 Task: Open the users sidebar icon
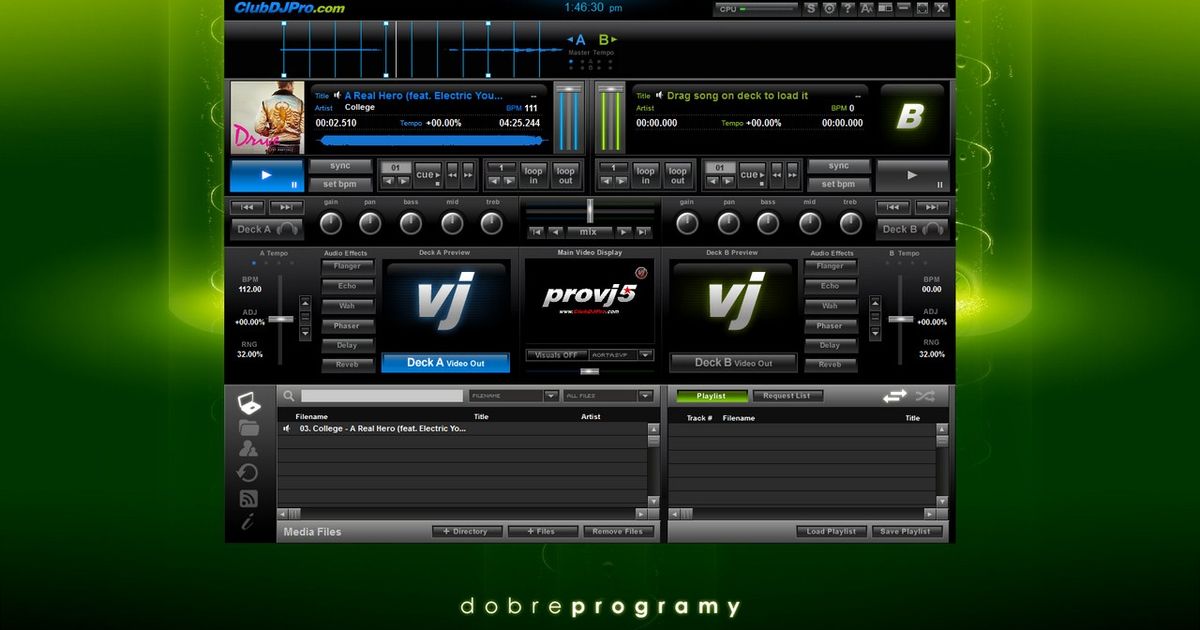(249, 450)
